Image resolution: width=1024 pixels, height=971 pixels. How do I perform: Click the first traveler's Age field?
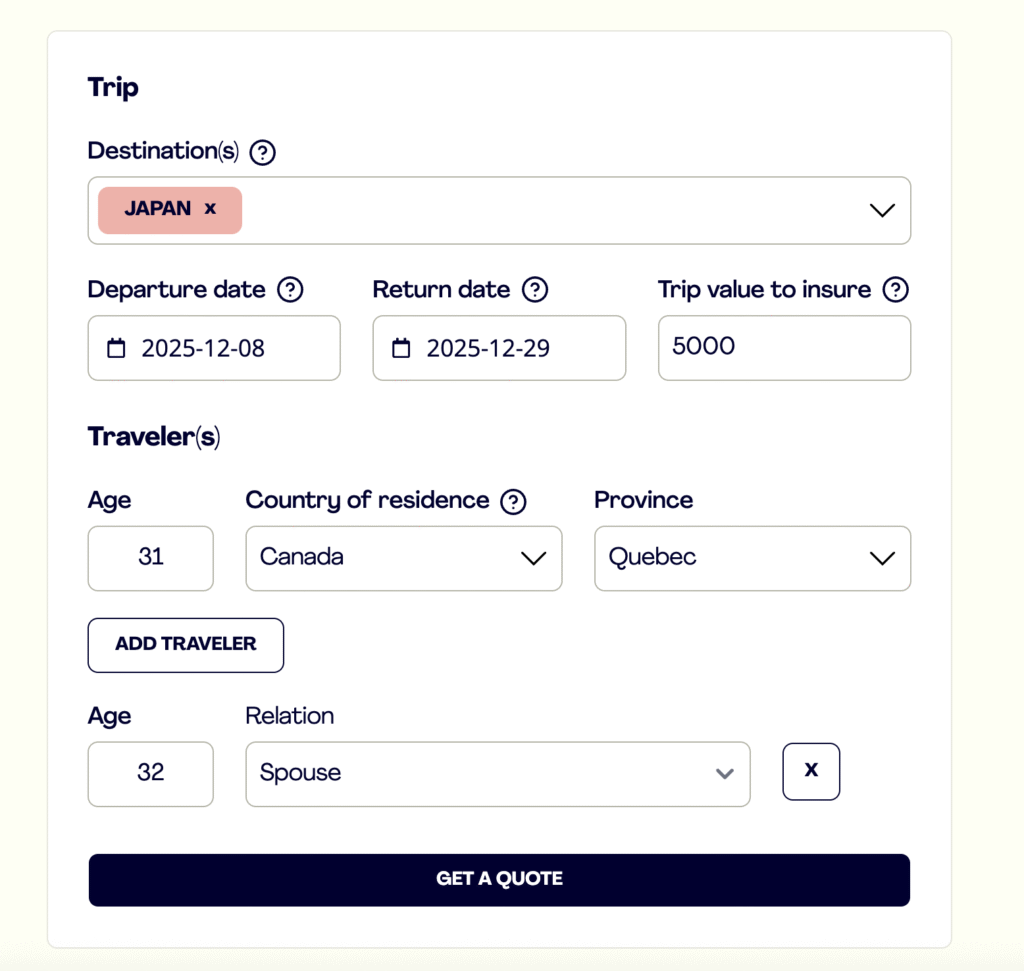point(151,558)
